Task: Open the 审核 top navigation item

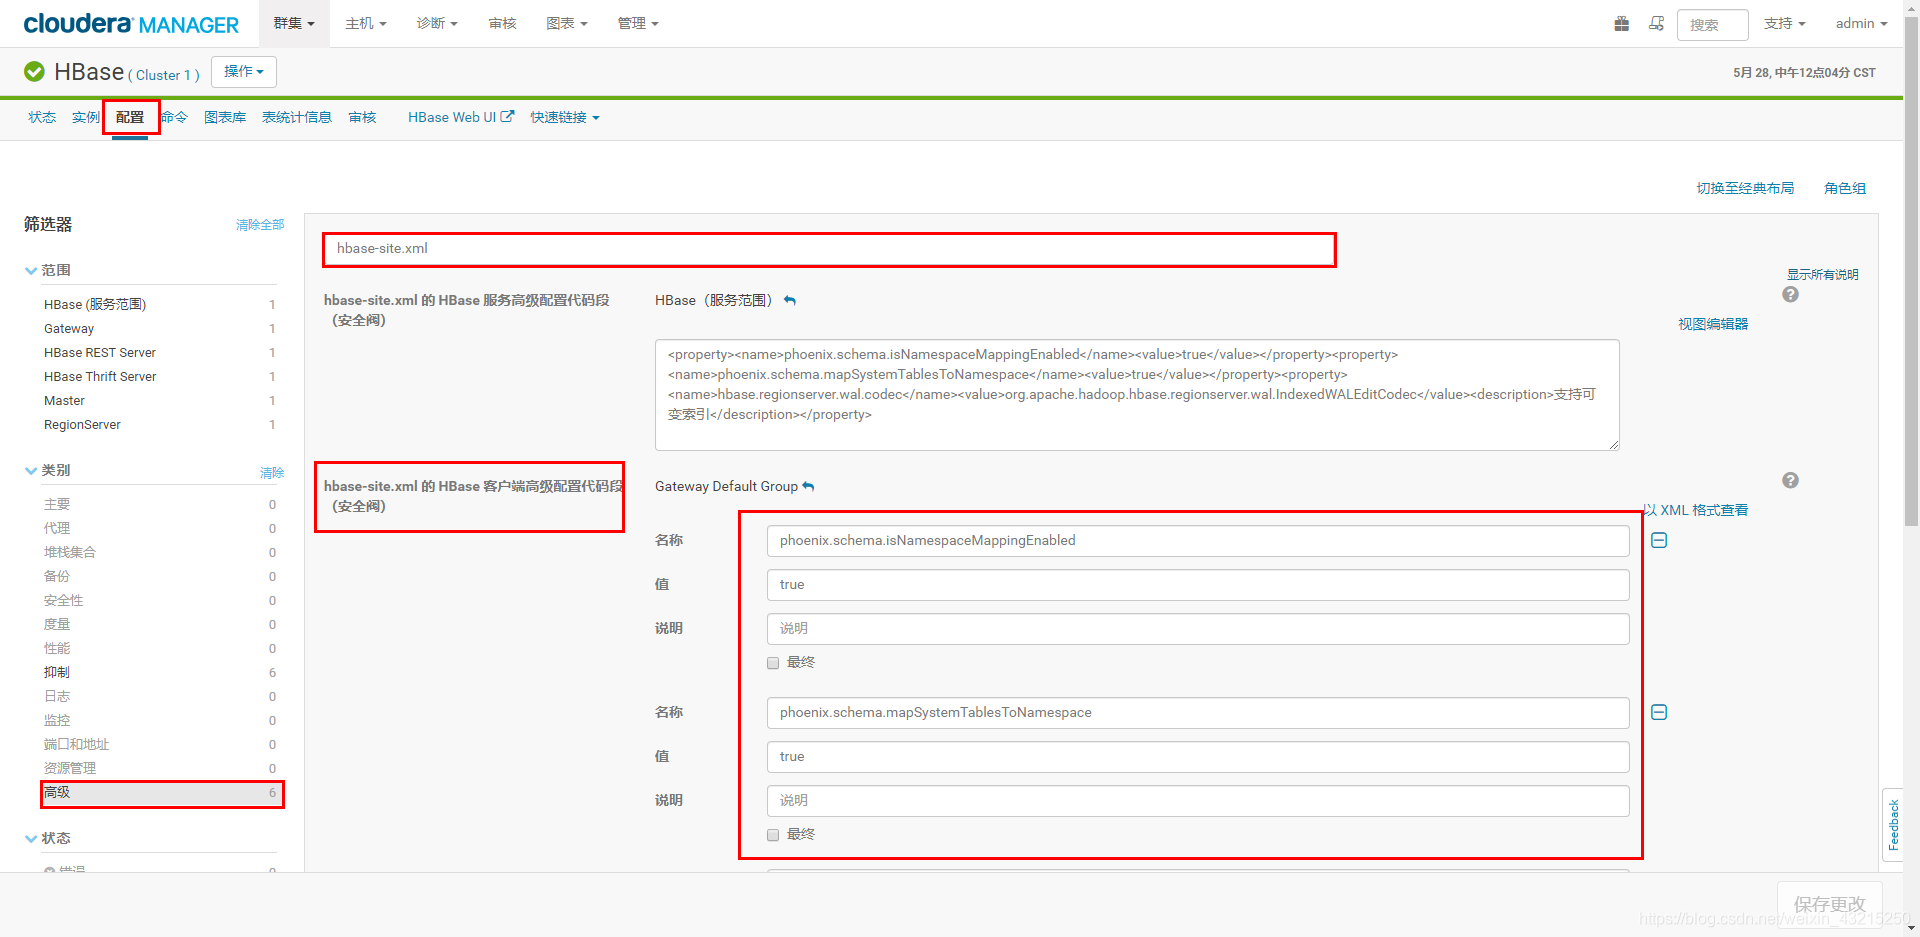Action: pyautogui.click(x=502, y=23)
